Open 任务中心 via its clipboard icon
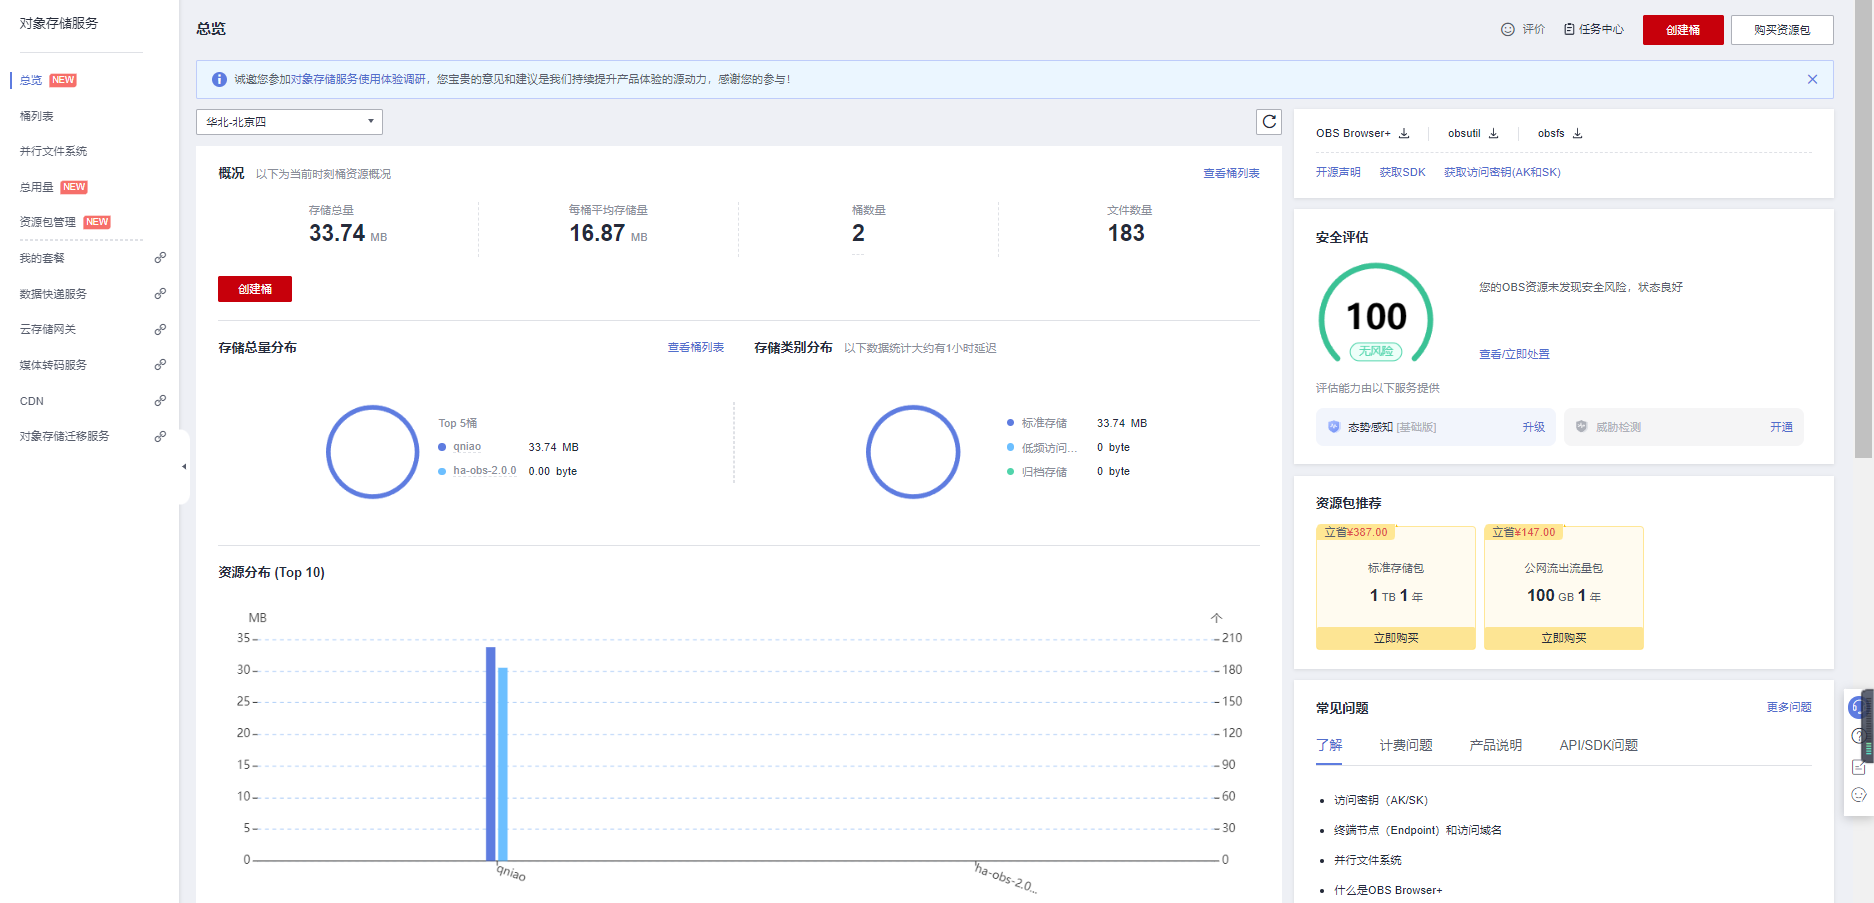Screen dimensions: 1874x903 point(1570,30)
